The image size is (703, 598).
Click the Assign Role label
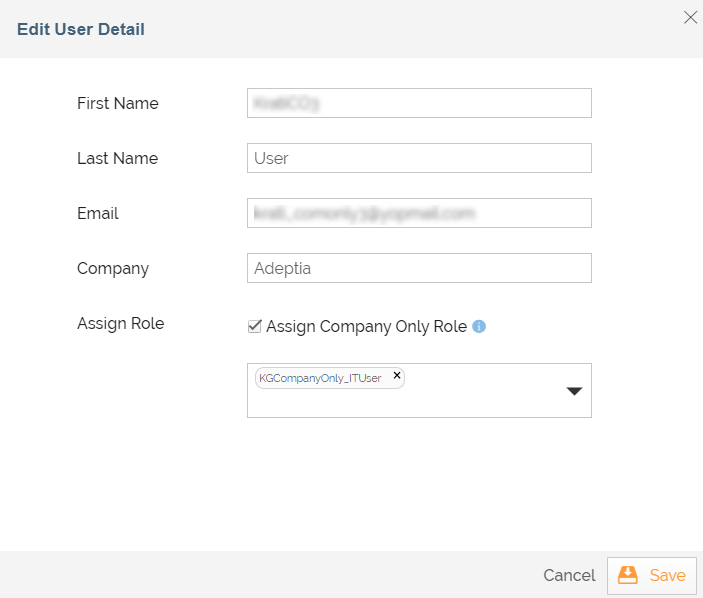120,323
